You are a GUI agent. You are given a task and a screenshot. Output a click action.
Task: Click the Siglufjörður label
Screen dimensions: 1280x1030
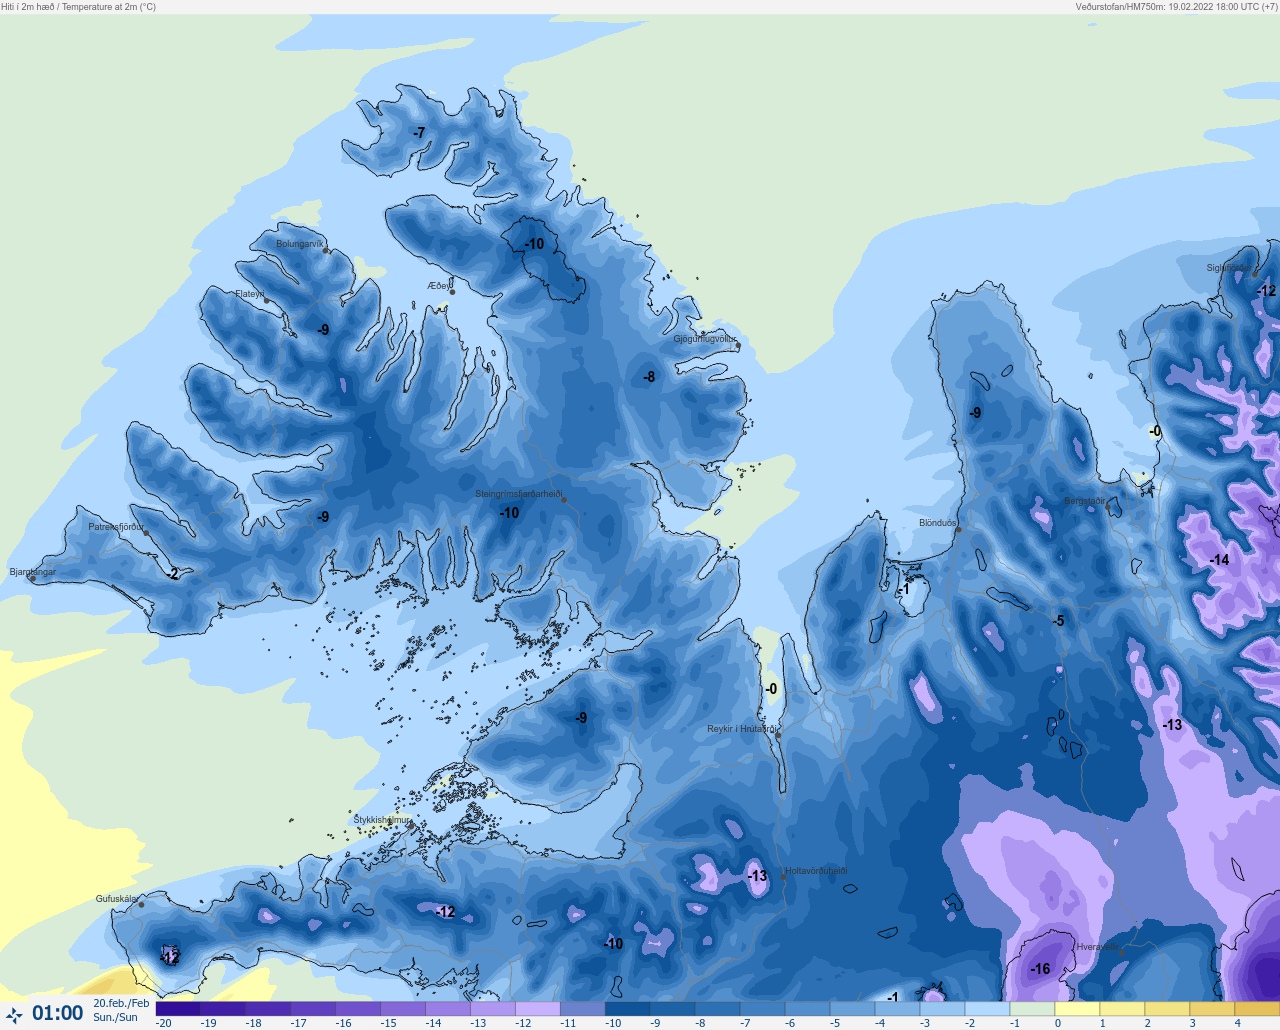coord(1229,268)
